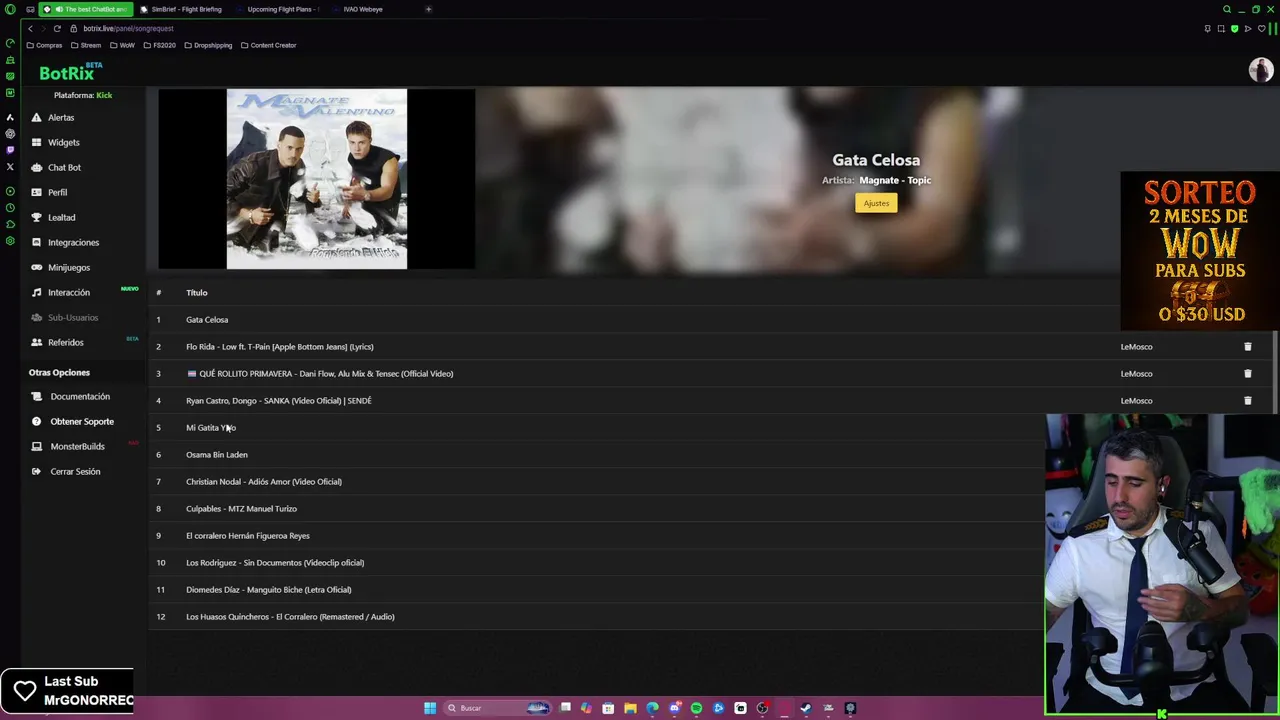Open the browser sidebar history clock

click(x=10, y=208)
